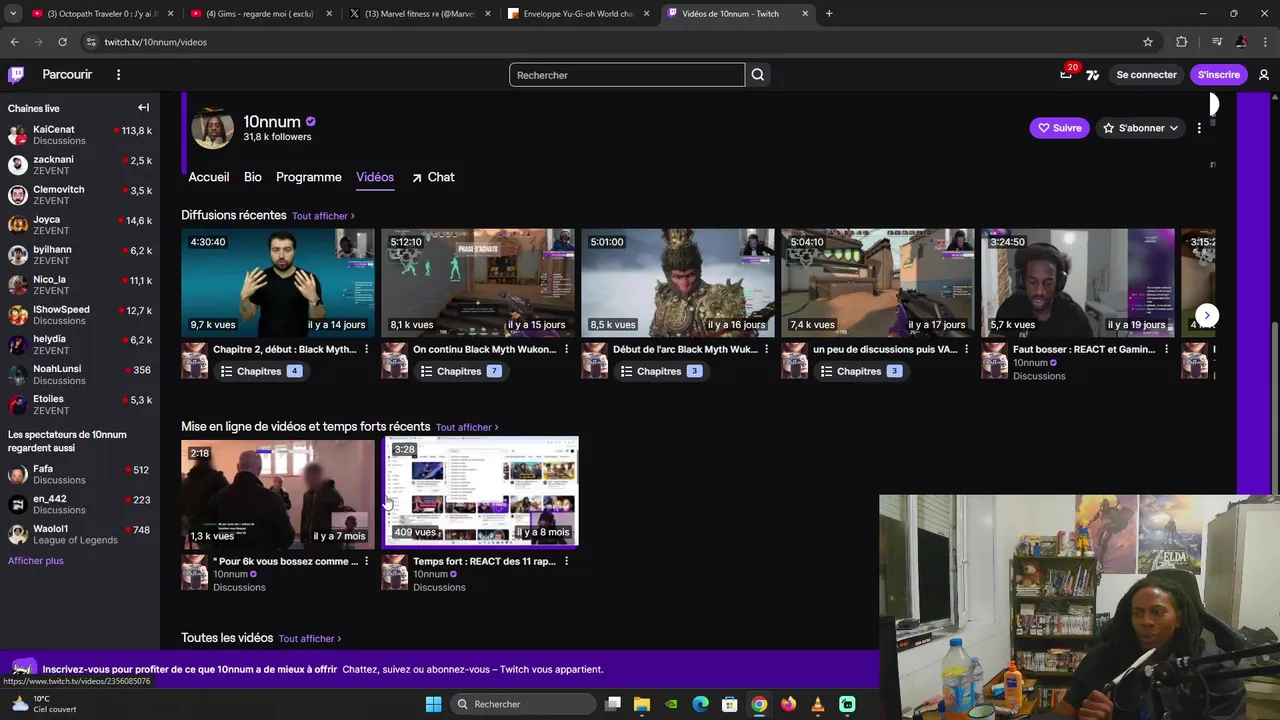
Task: Open Joyca live channel
Action: click(80, 225)
